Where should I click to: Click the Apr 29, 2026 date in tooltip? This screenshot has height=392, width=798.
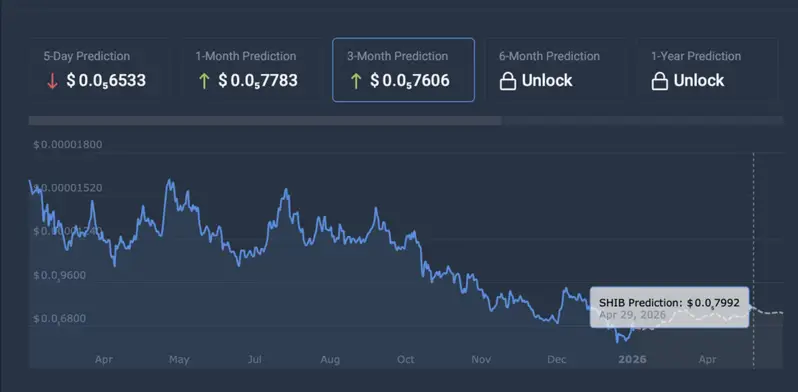(632, 315)
